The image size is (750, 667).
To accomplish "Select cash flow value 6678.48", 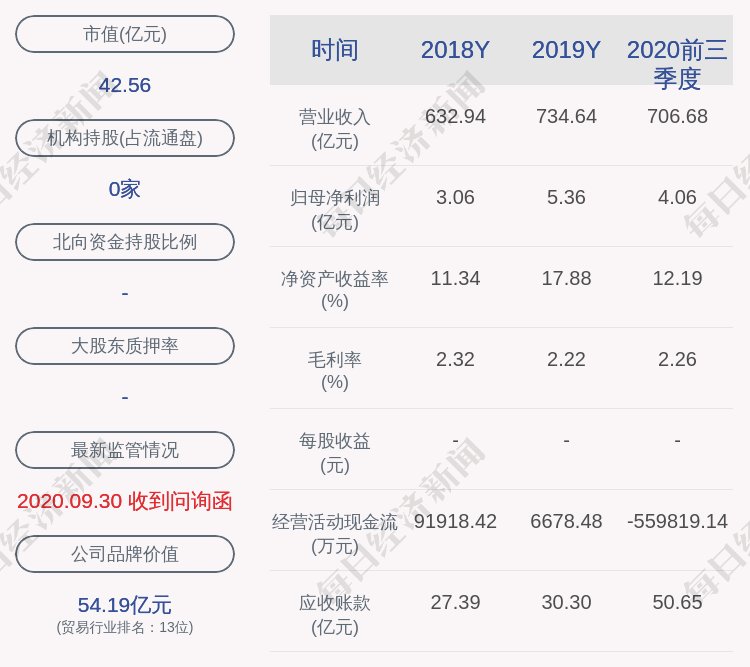I will click(x=566, y=521).
